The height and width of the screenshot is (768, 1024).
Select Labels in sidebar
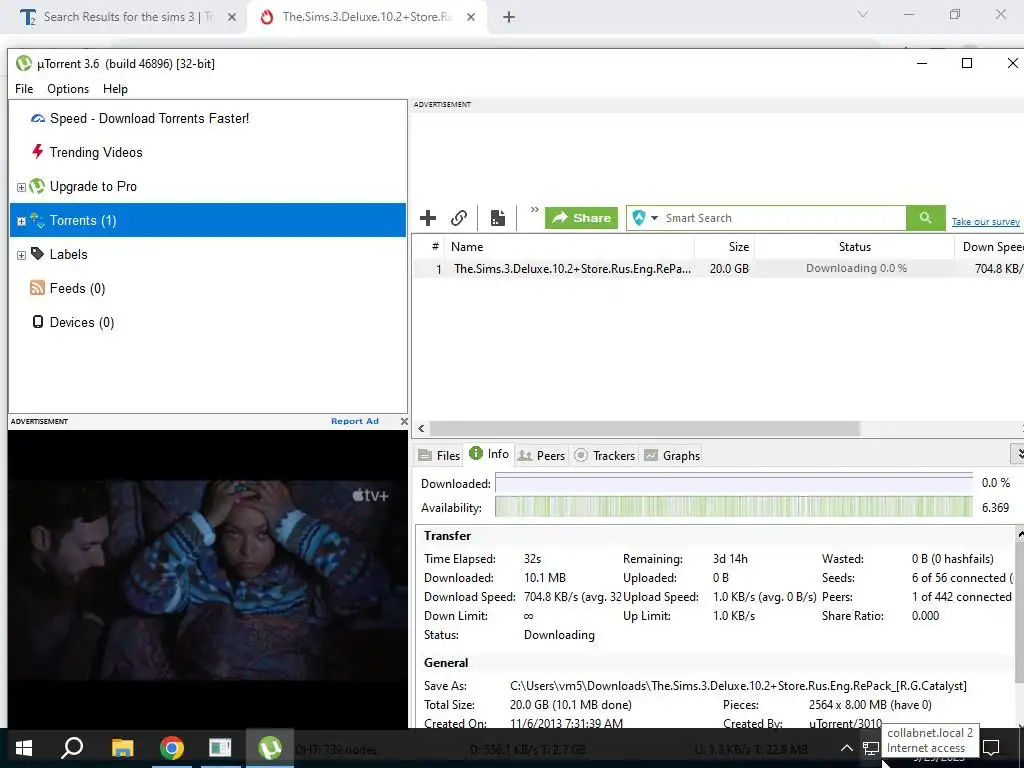[x=69, y=255]
